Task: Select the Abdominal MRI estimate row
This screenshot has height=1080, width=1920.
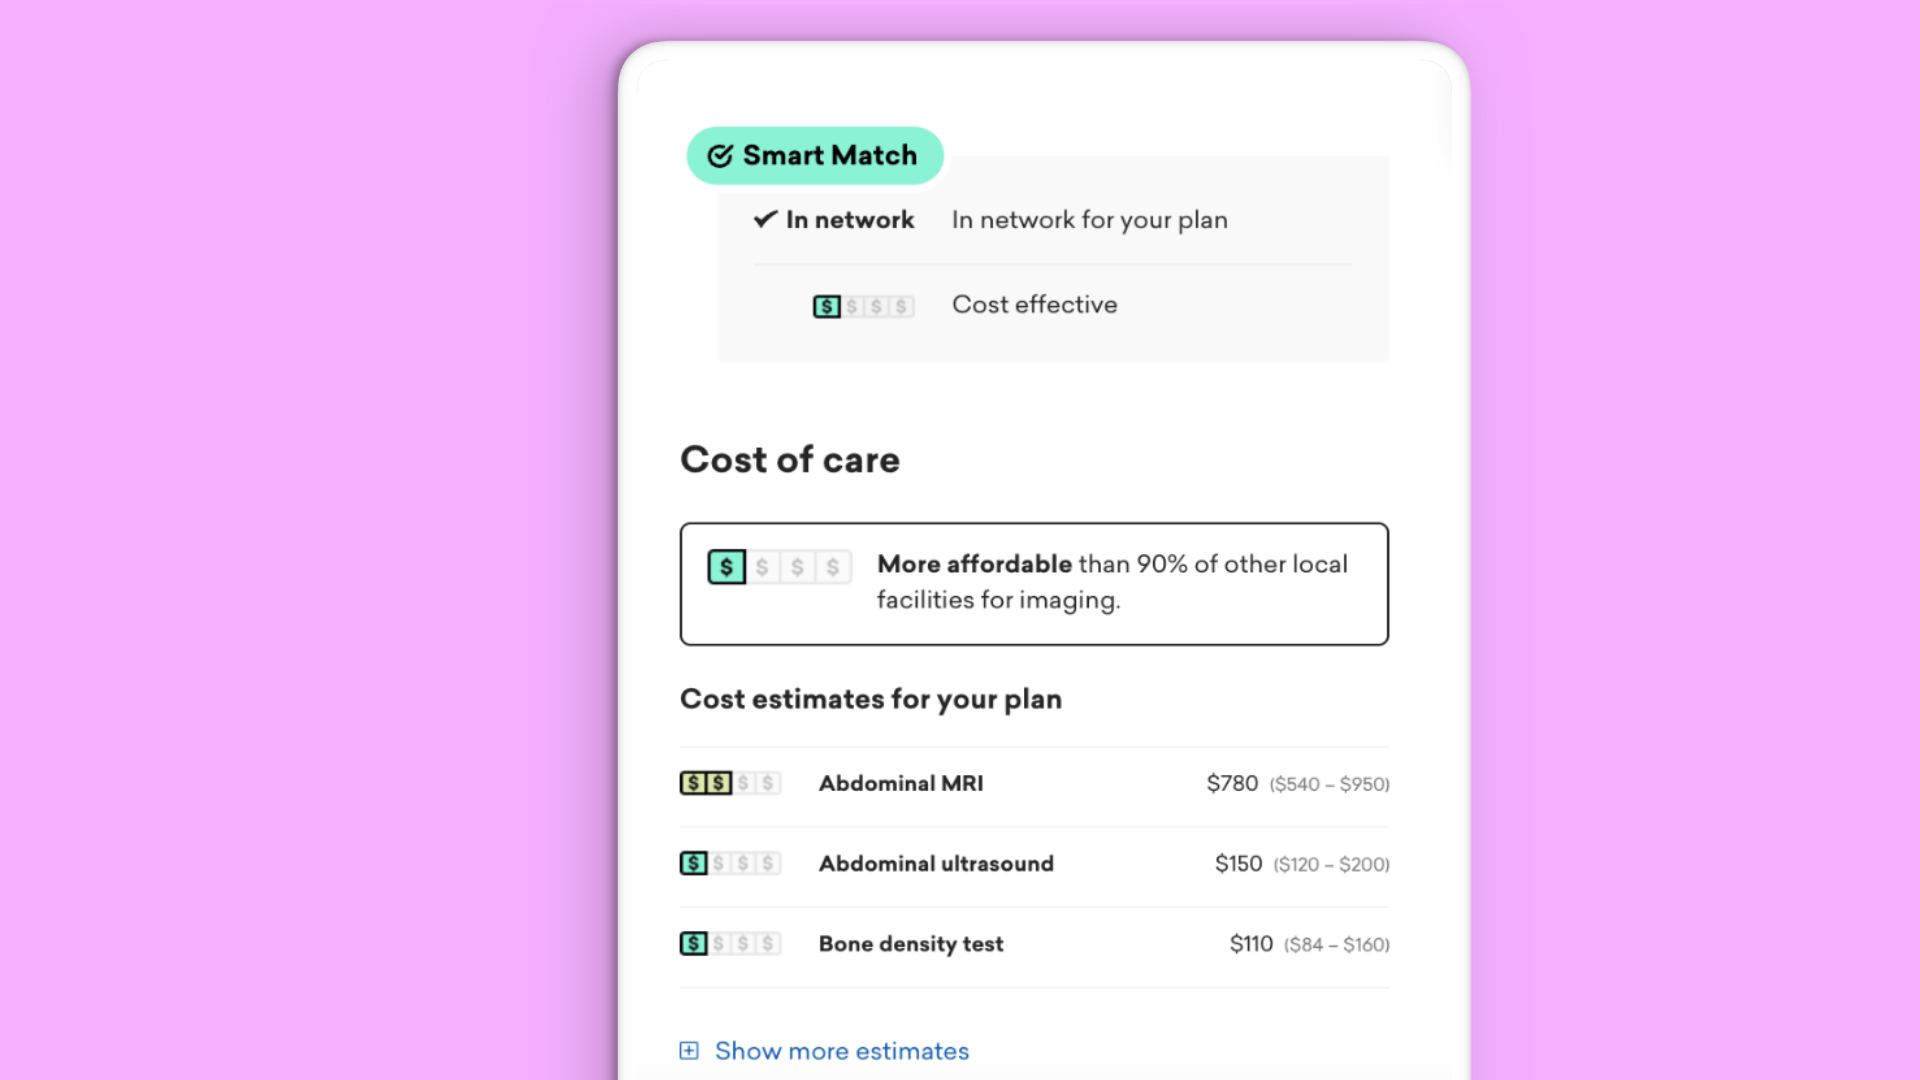Action: (1034, 784)
